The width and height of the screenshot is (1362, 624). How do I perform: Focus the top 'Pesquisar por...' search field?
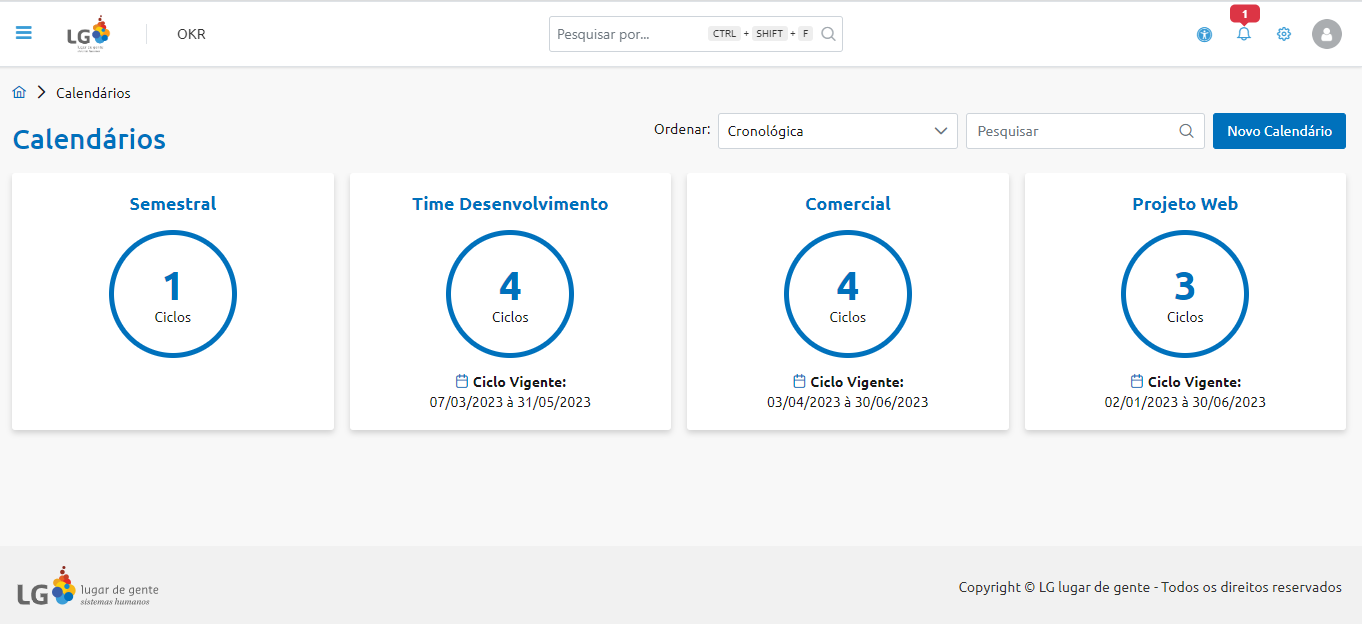coord(628,34)
